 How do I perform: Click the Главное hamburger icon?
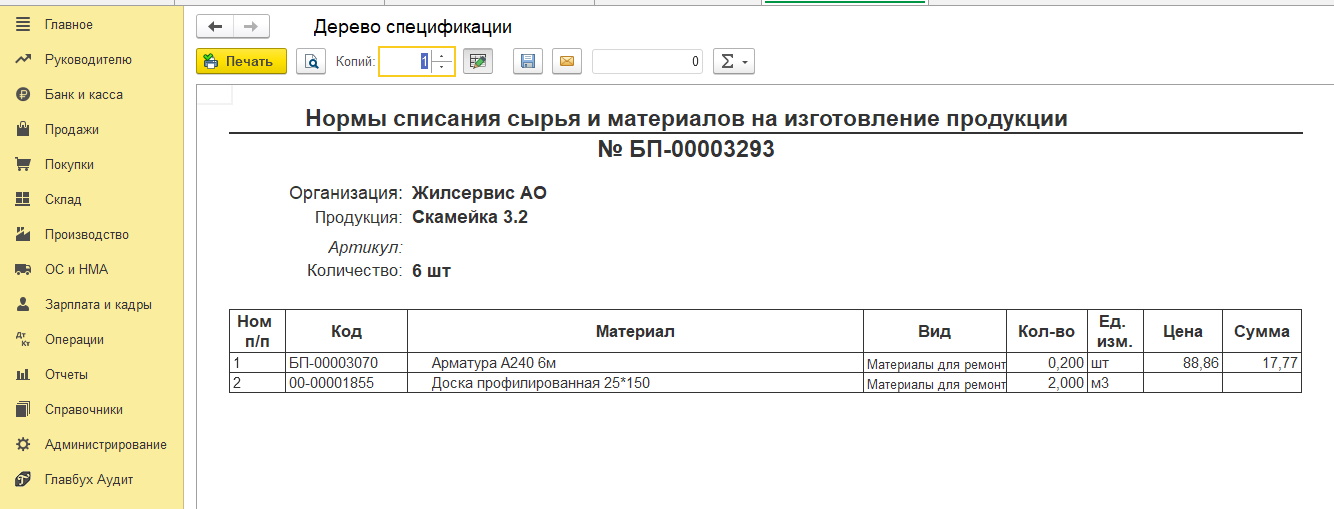tap(23, 24)
